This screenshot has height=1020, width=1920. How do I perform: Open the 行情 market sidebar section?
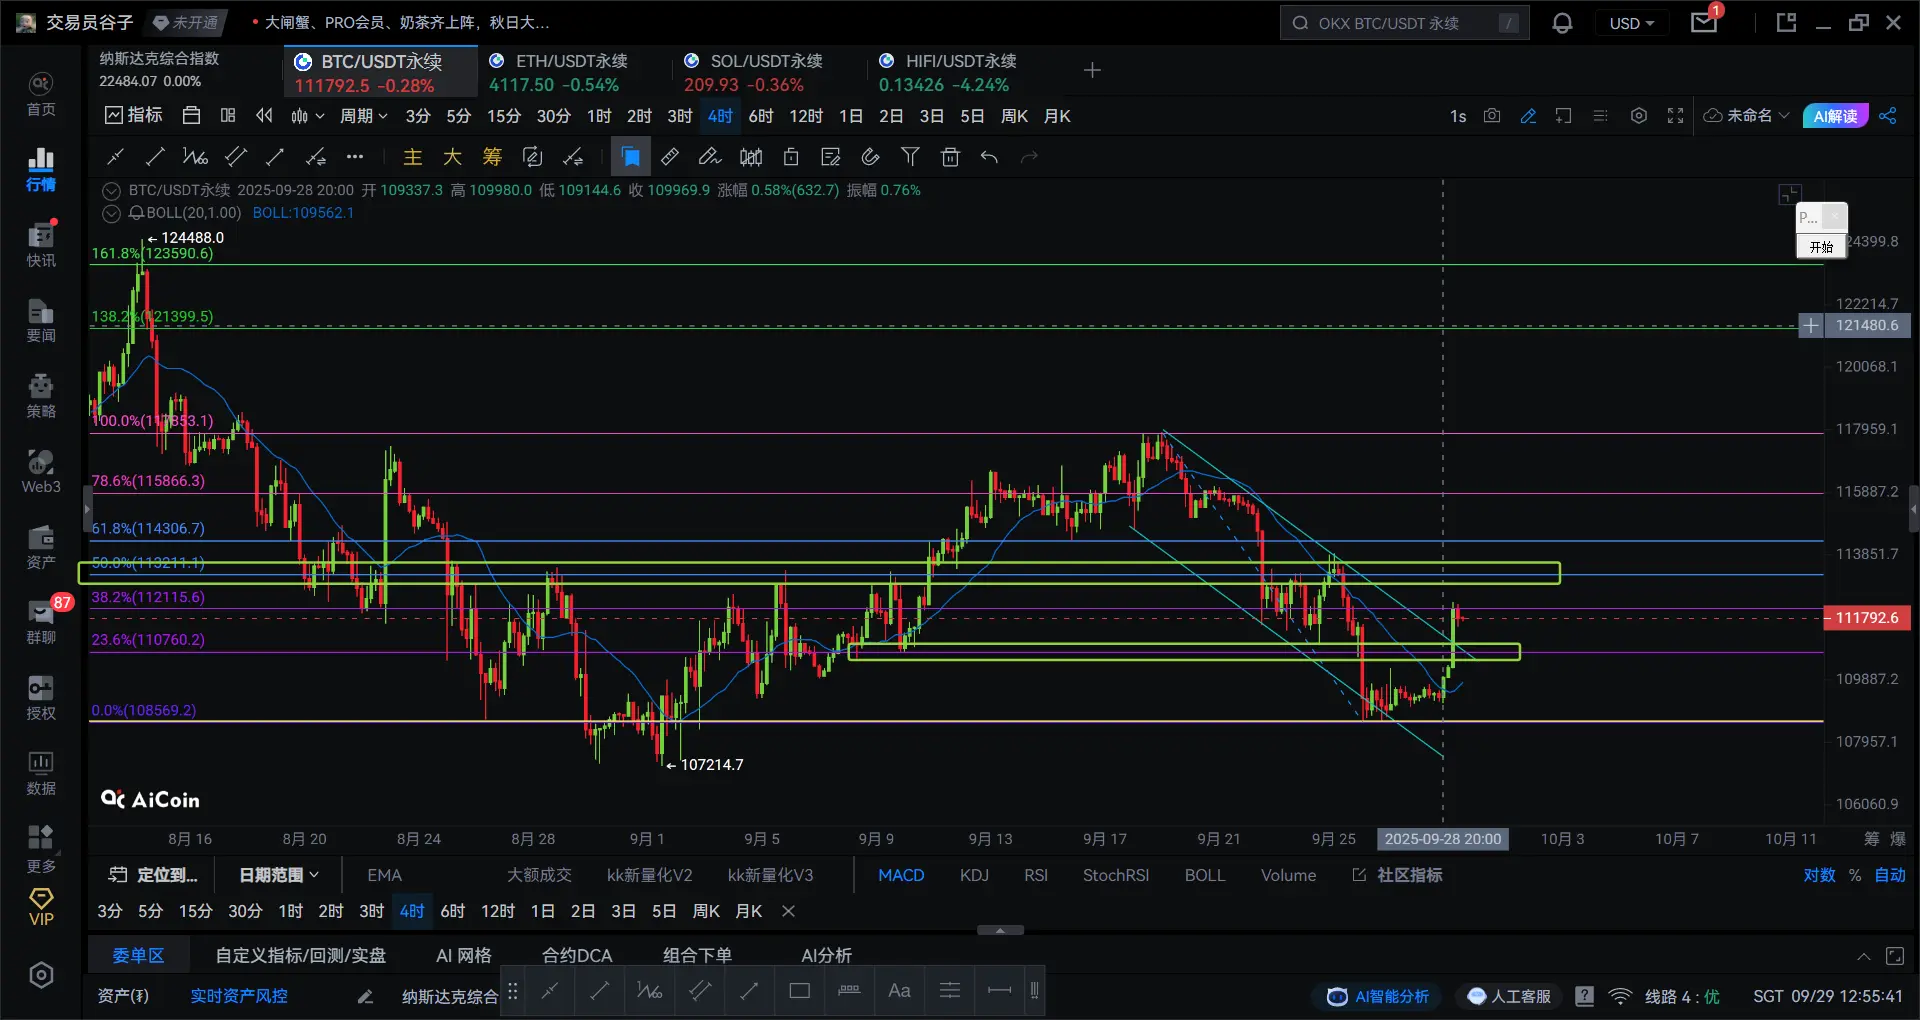pyautogui.click(x=41, y=170)
